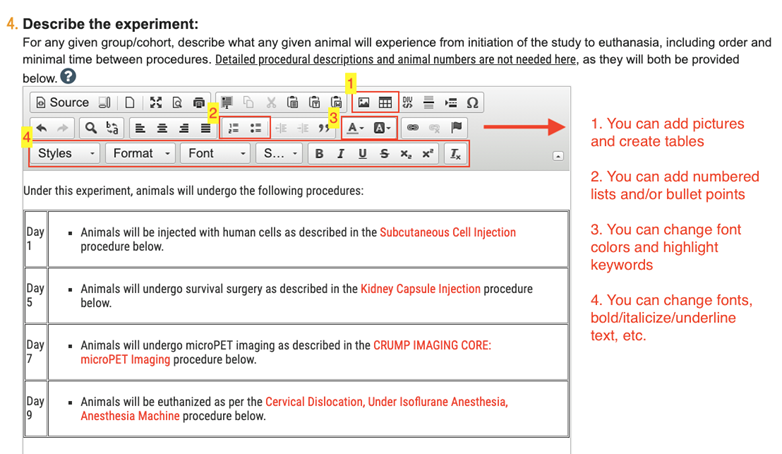The height and width of the screenshot is (454, 782).
Task: Toggle block quote formatting
Action: pos(324,128)
